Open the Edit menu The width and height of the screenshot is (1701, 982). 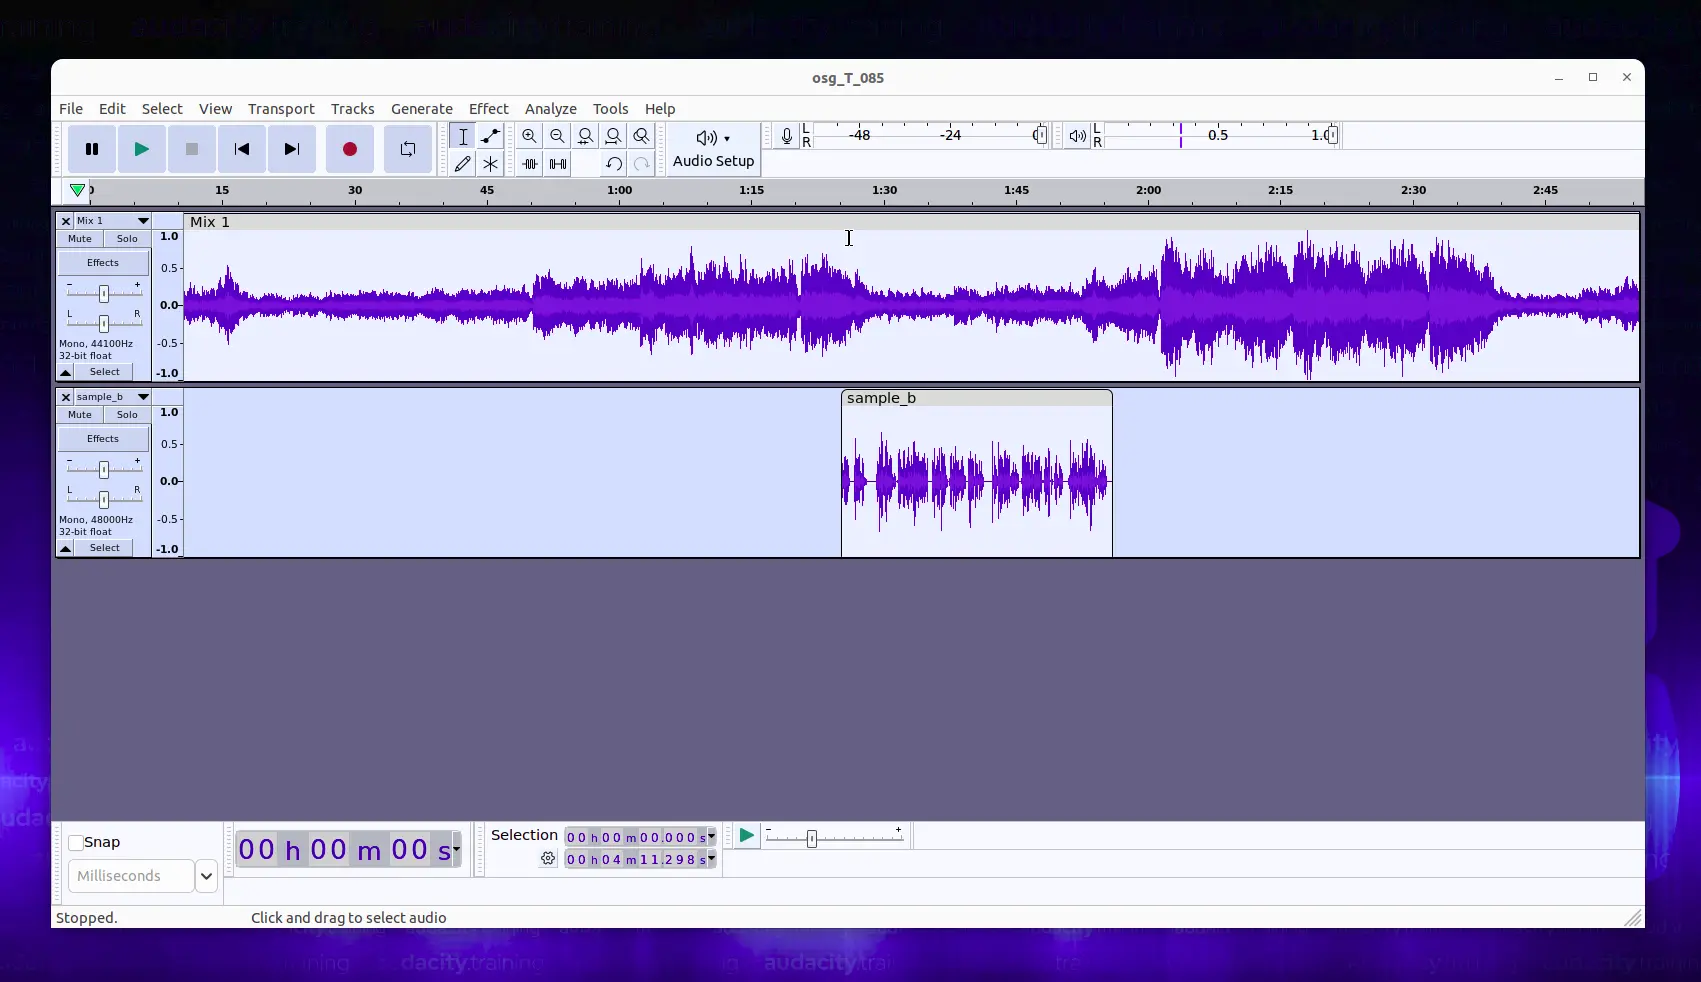(112, 109)
